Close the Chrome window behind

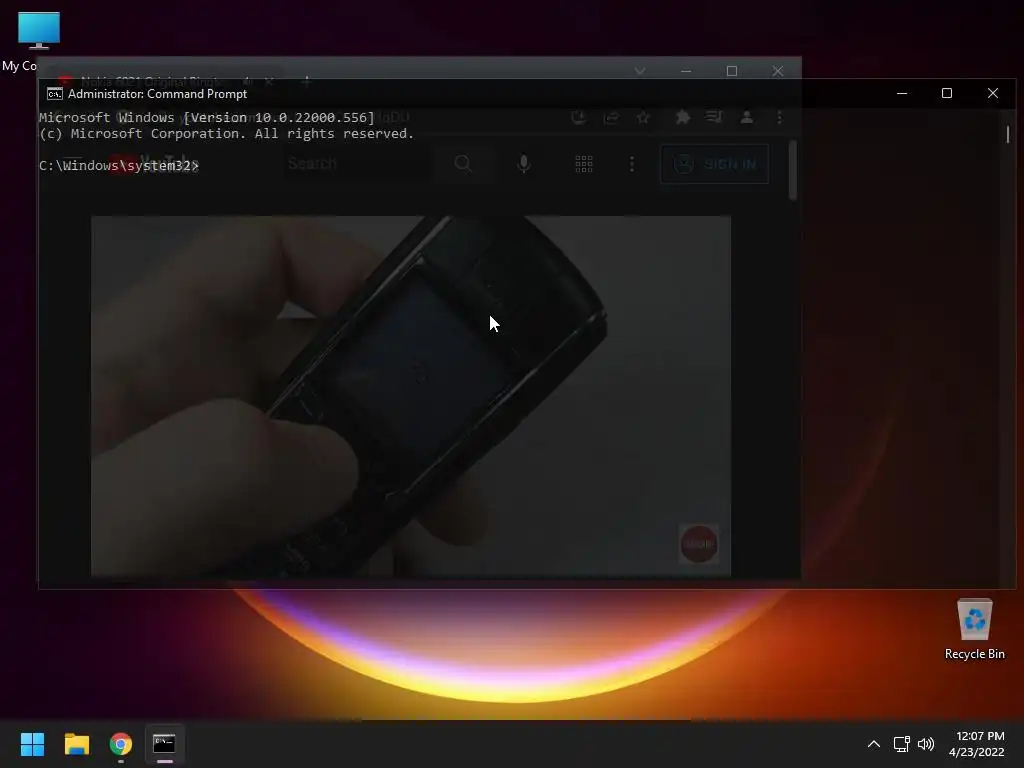click(777, 71)
